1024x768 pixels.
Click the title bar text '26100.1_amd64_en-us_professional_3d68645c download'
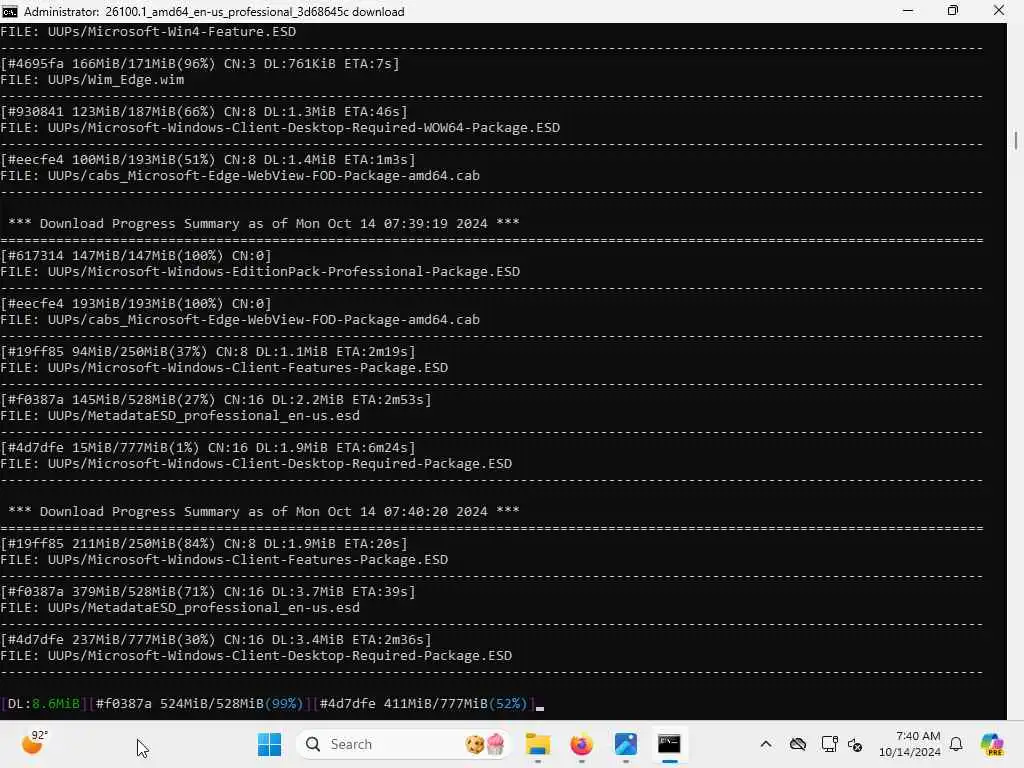(255, 12)
